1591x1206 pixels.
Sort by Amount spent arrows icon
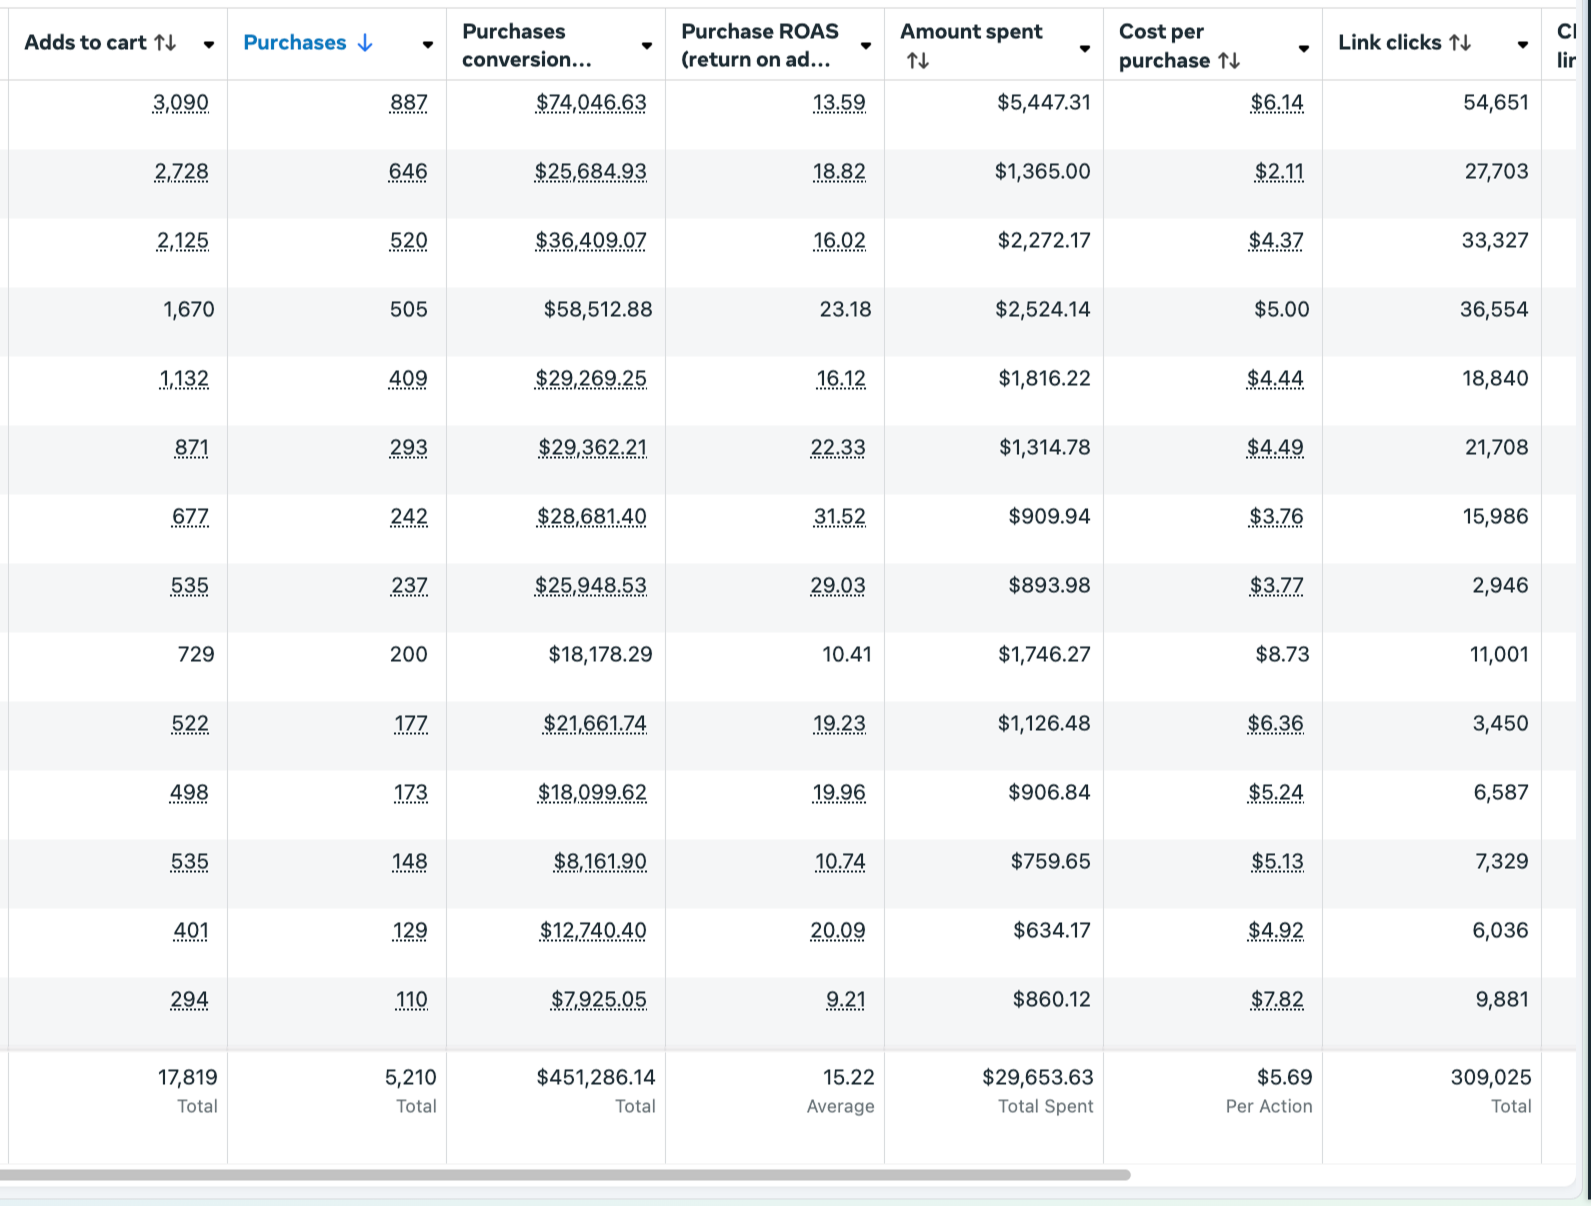pos(917,61)
